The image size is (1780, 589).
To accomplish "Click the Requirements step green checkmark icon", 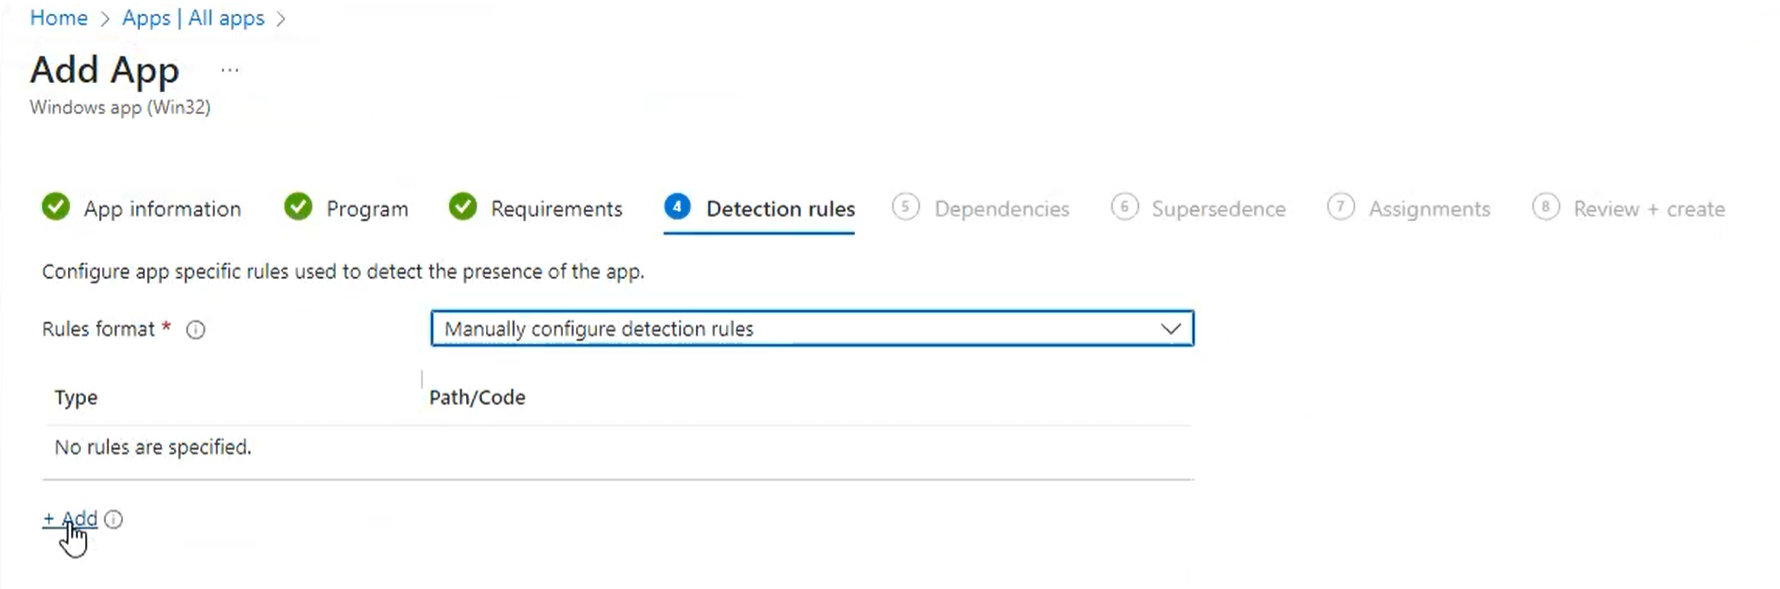I will pyautogui.click(x=463, y=207).
